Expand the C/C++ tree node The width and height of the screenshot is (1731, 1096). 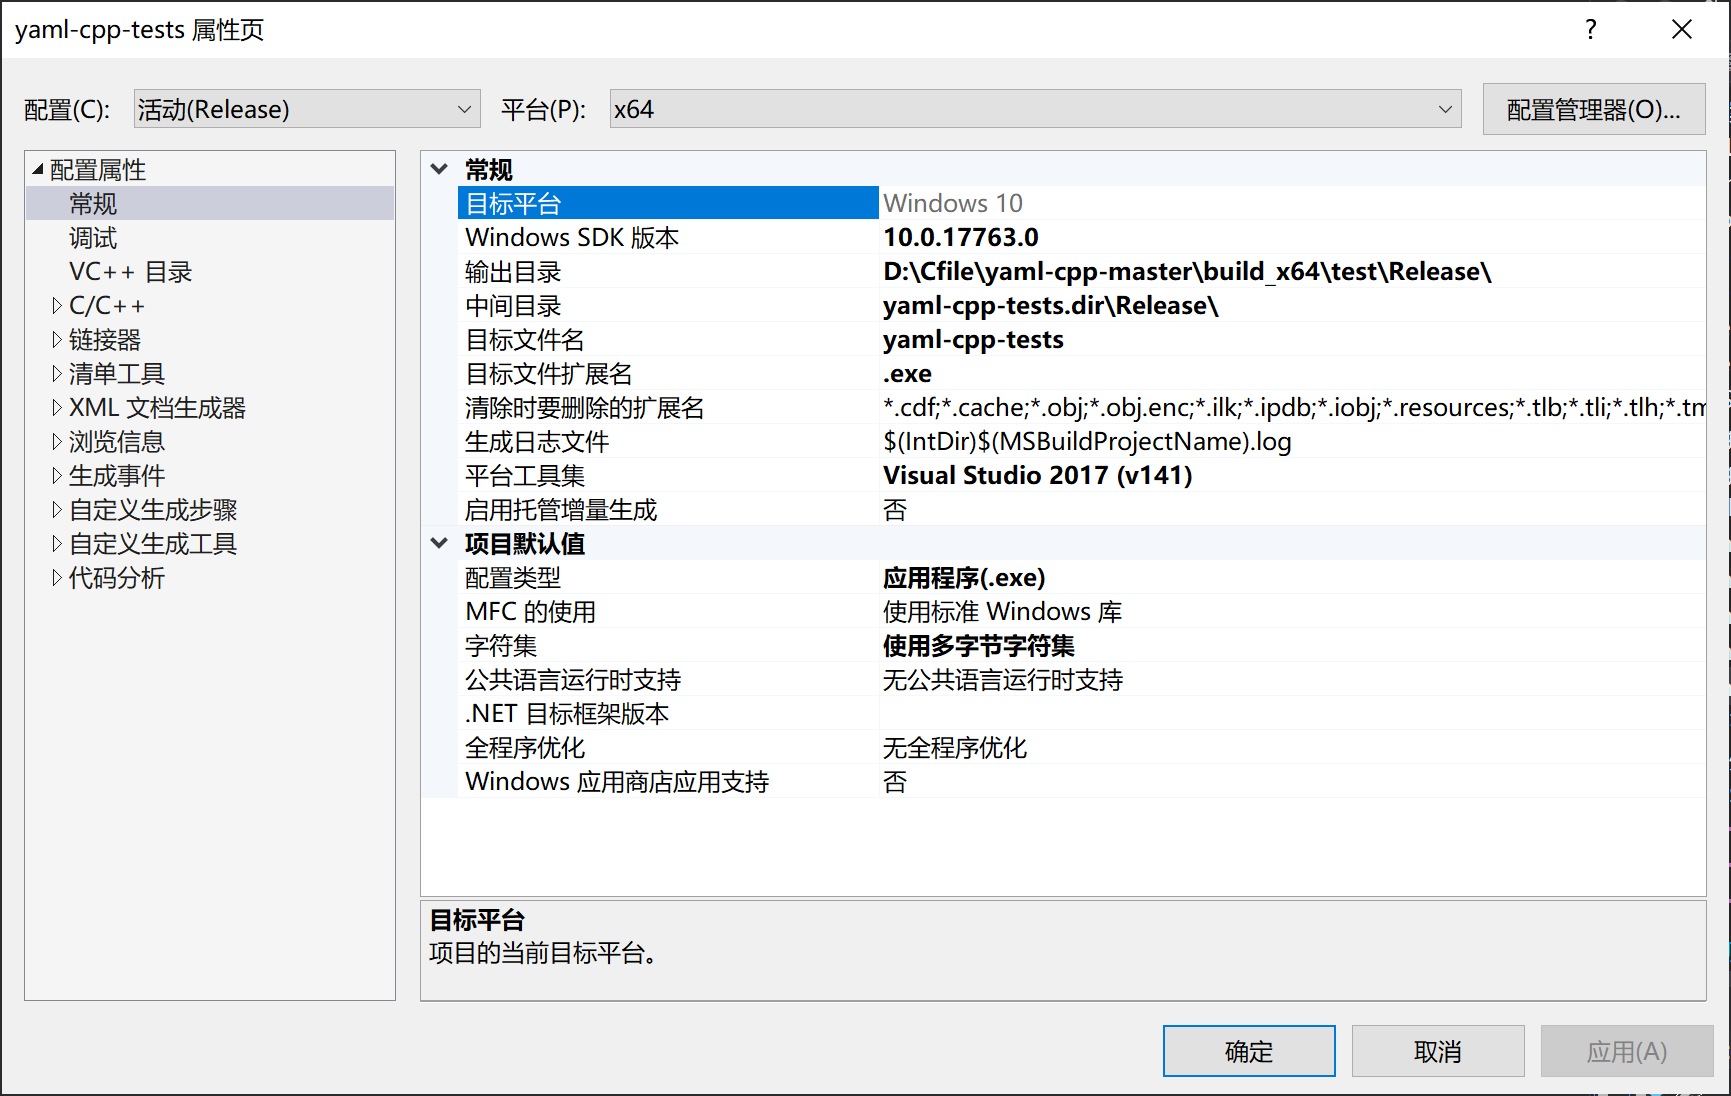pos(57,305)
